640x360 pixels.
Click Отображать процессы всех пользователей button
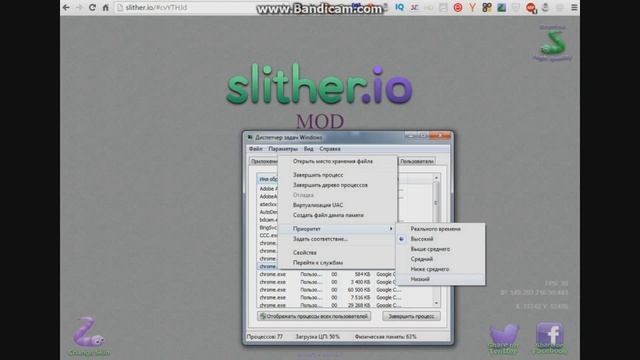click(x=314, y=316)
